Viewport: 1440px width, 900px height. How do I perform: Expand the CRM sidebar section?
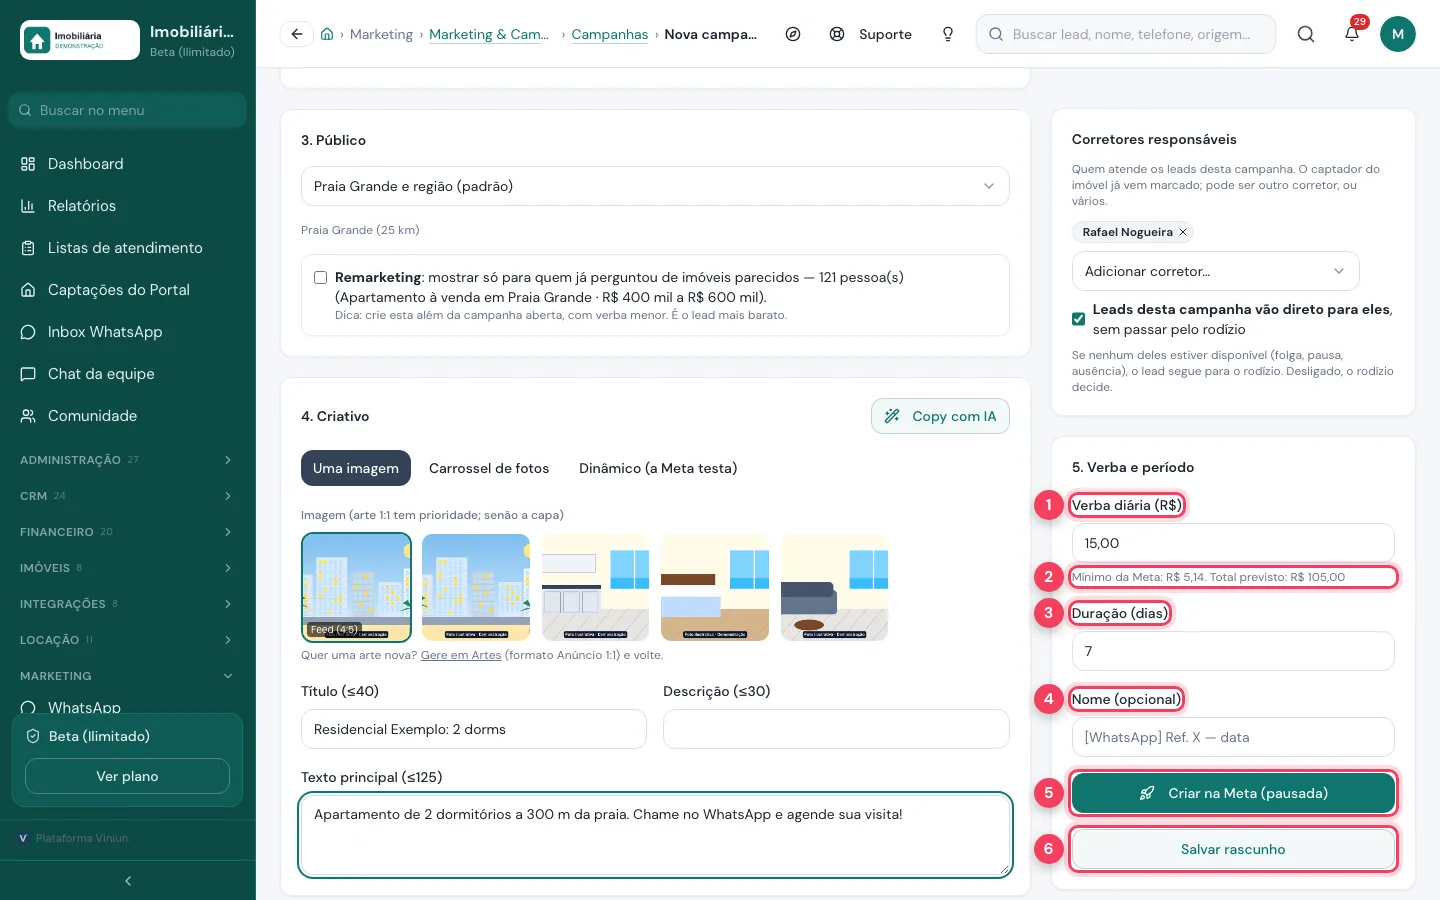pyautogui.click(x=128, y=496)
